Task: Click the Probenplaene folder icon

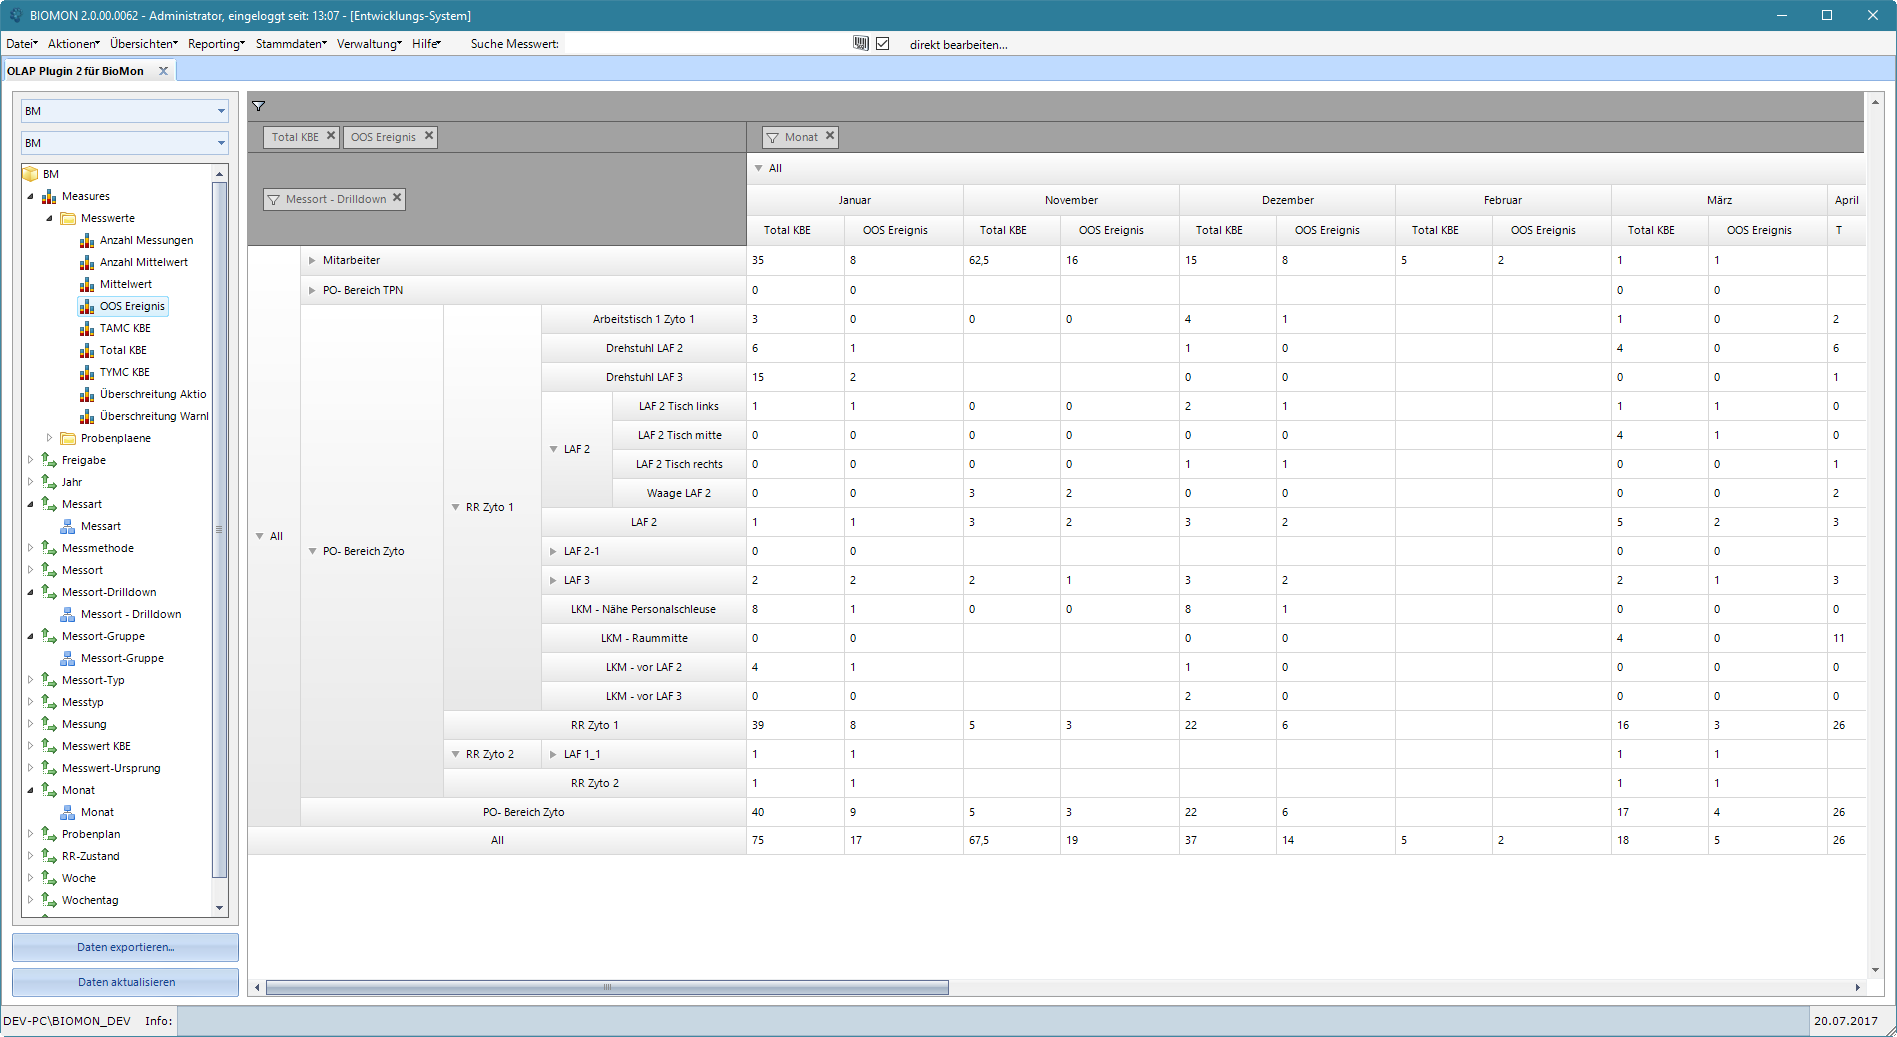Action: [68, 439]
